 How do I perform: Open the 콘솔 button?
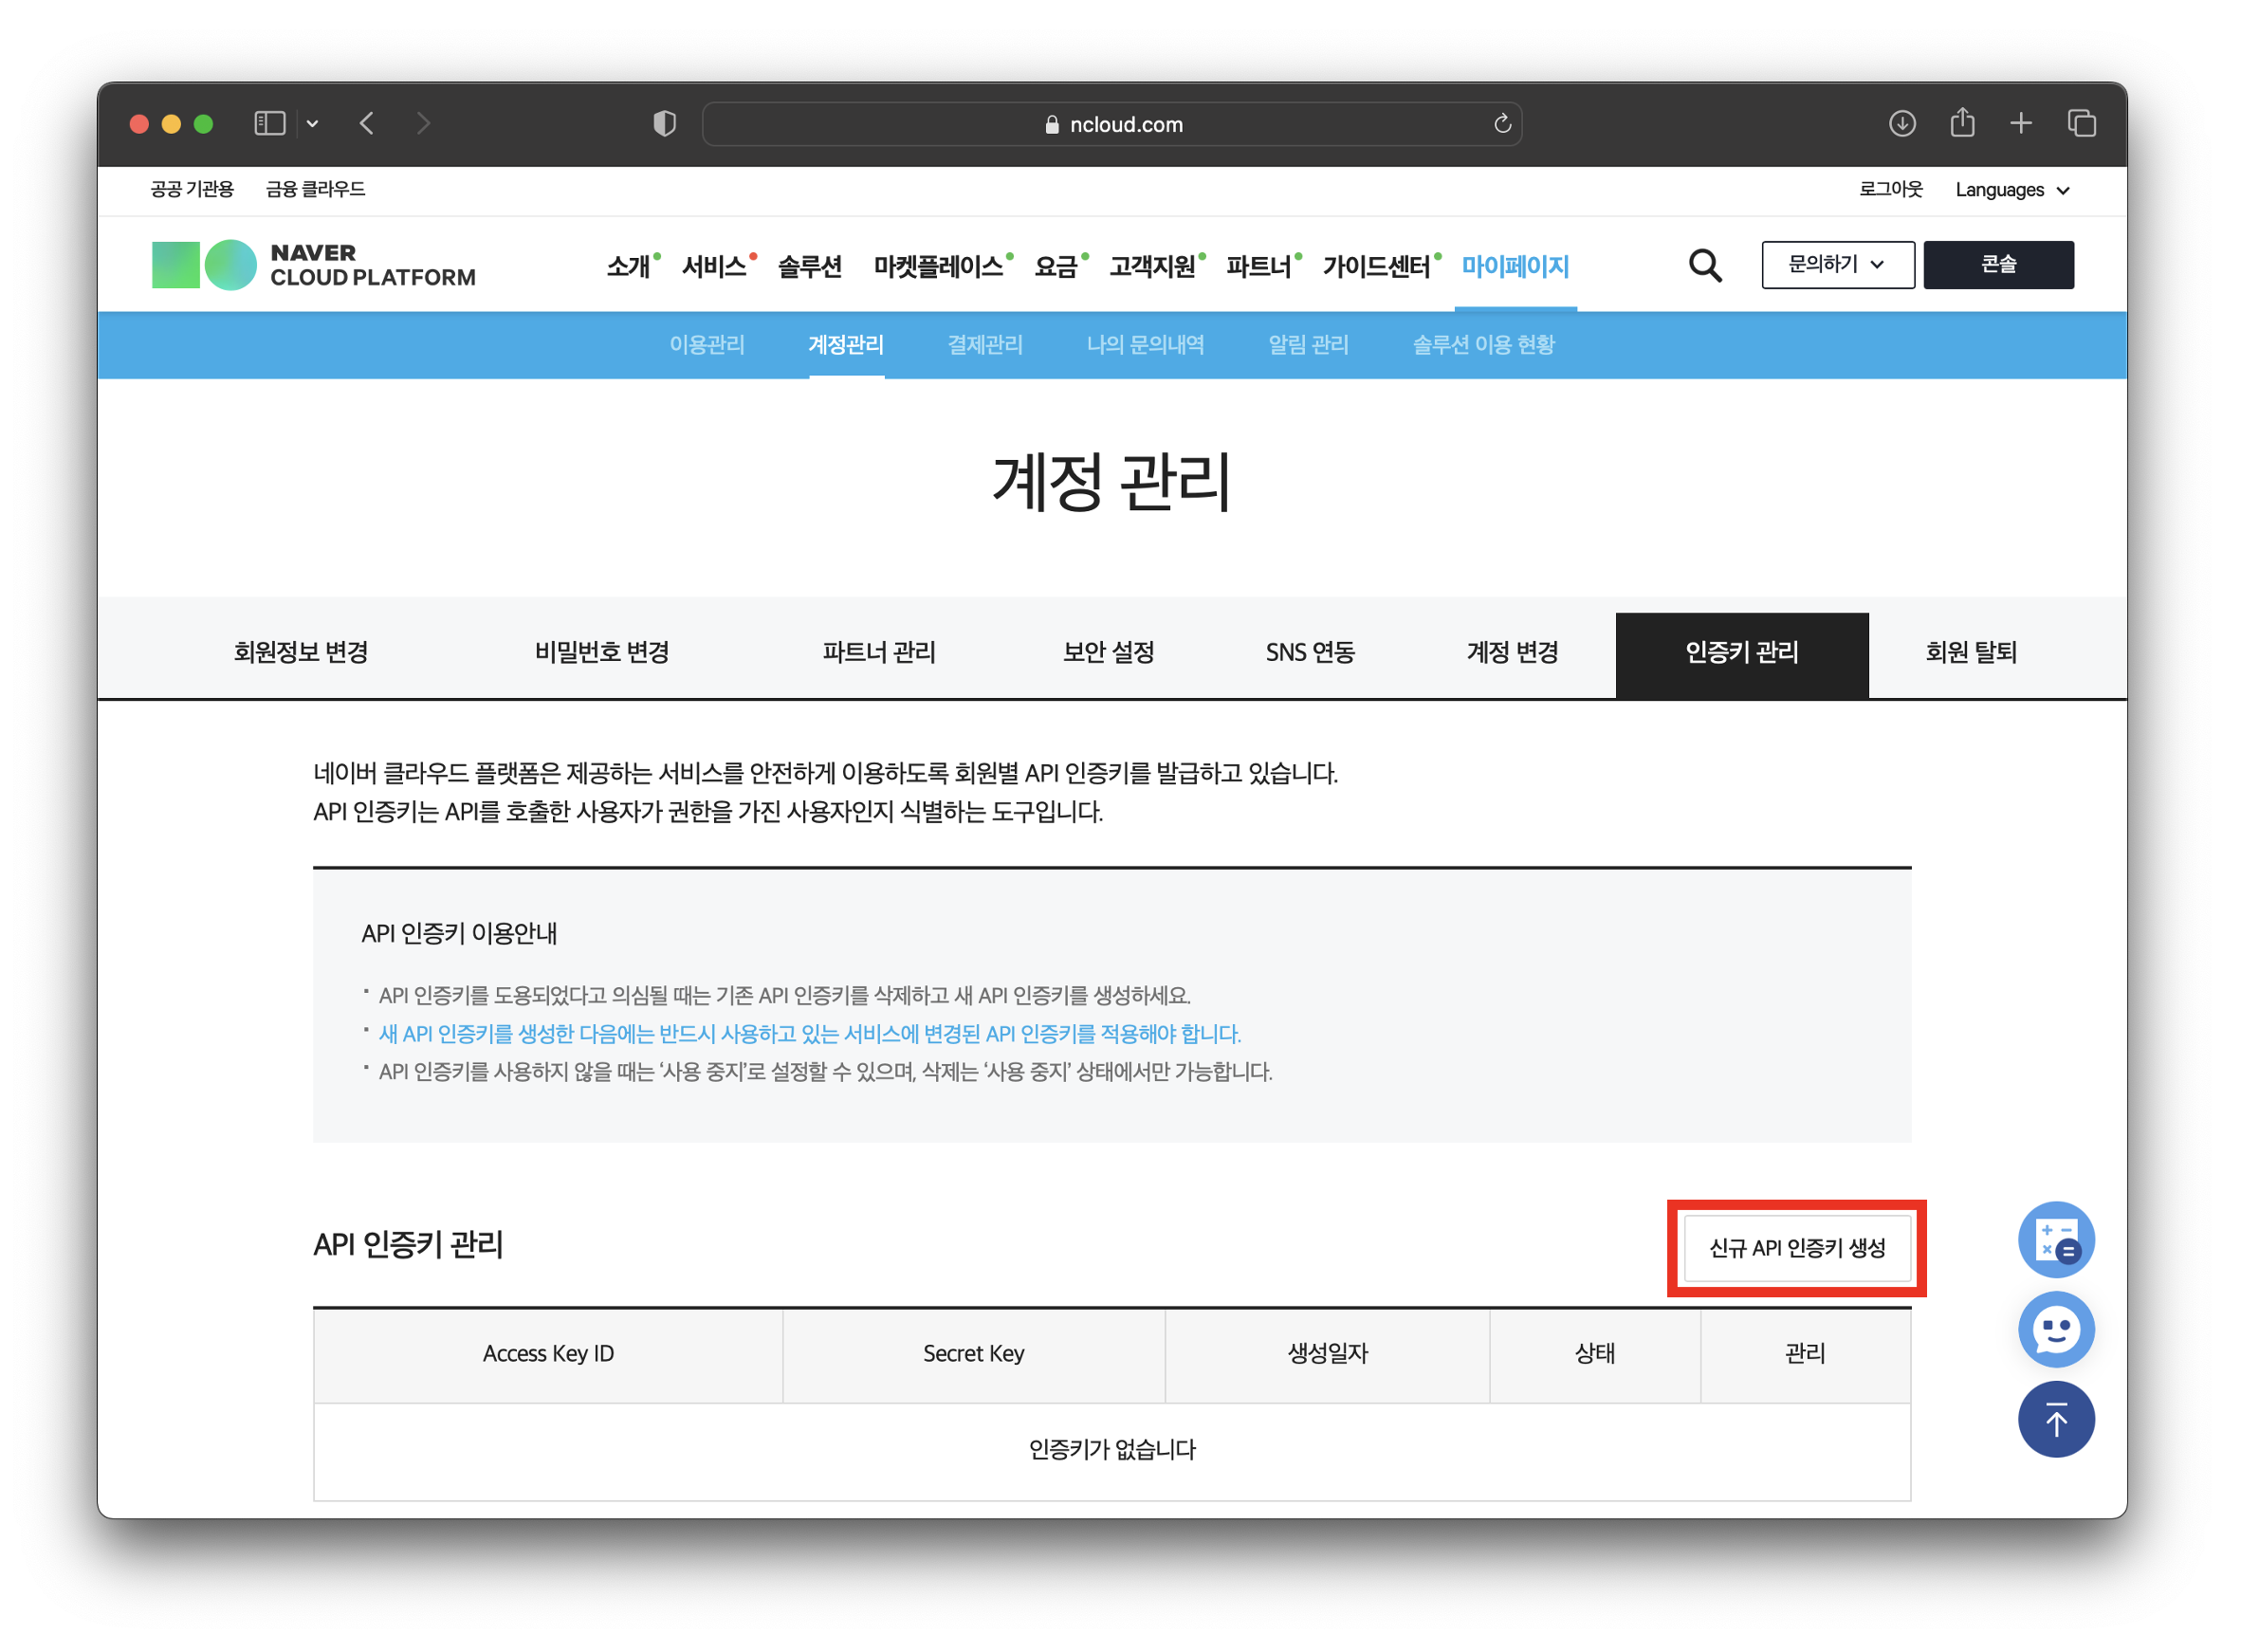(1997, 265)
